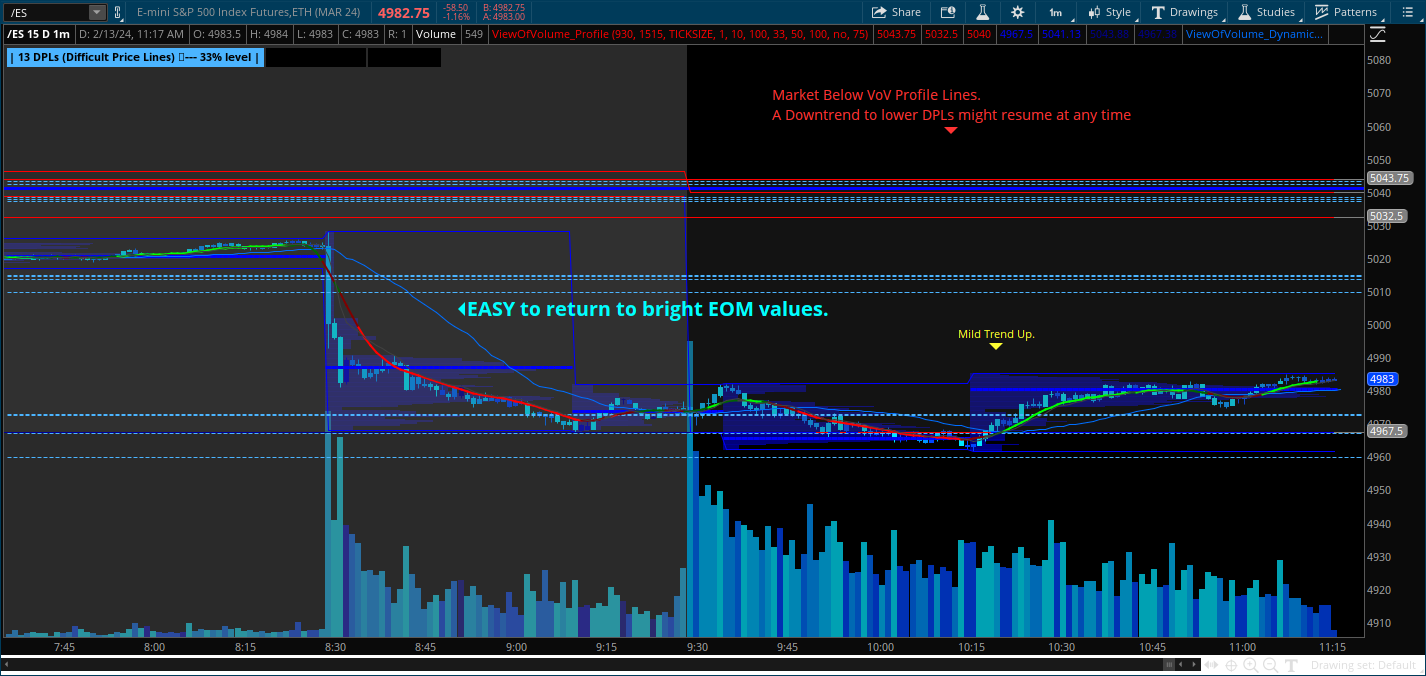Expand the /ES symbol dropdown arrow

pyautogui.click(x=97, y=12)
